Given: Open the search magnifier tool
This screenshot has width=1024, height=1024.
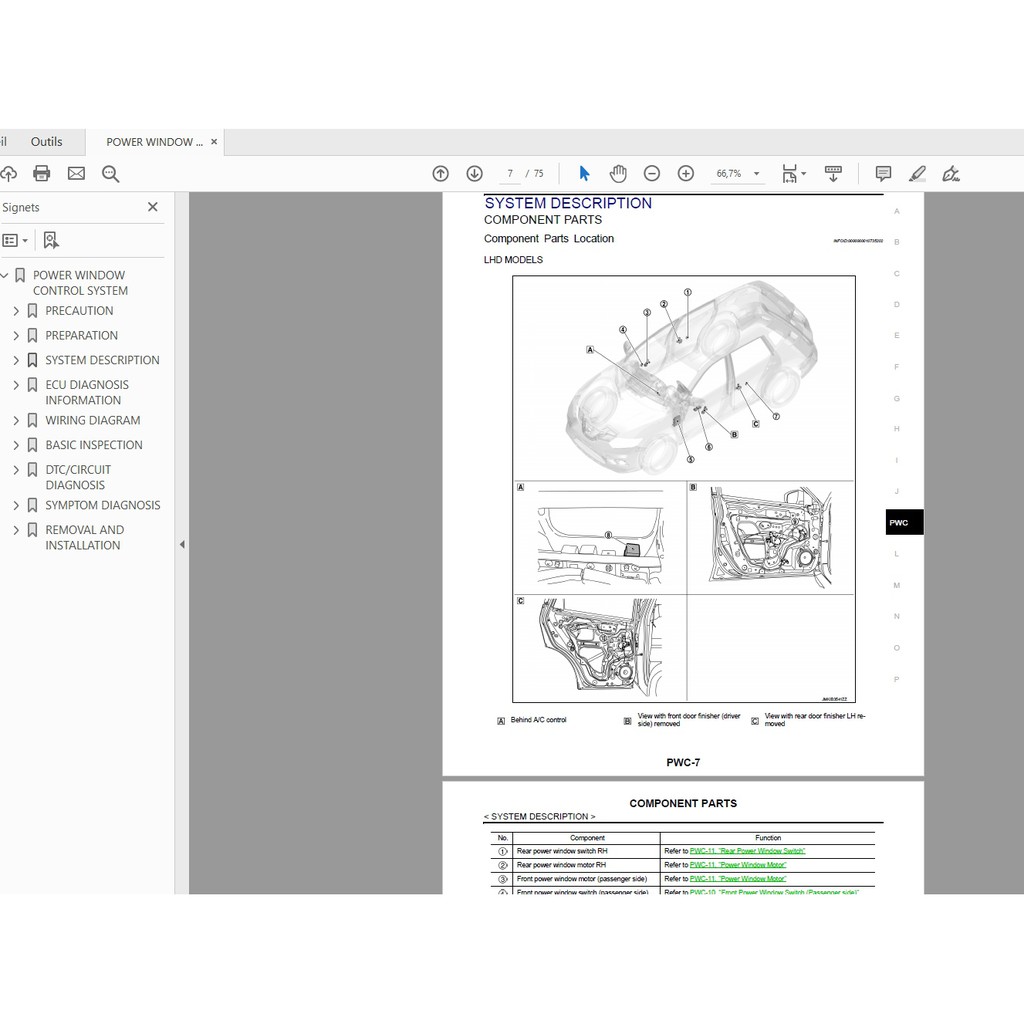Looking at the screenshot, I should click(111, 174).
